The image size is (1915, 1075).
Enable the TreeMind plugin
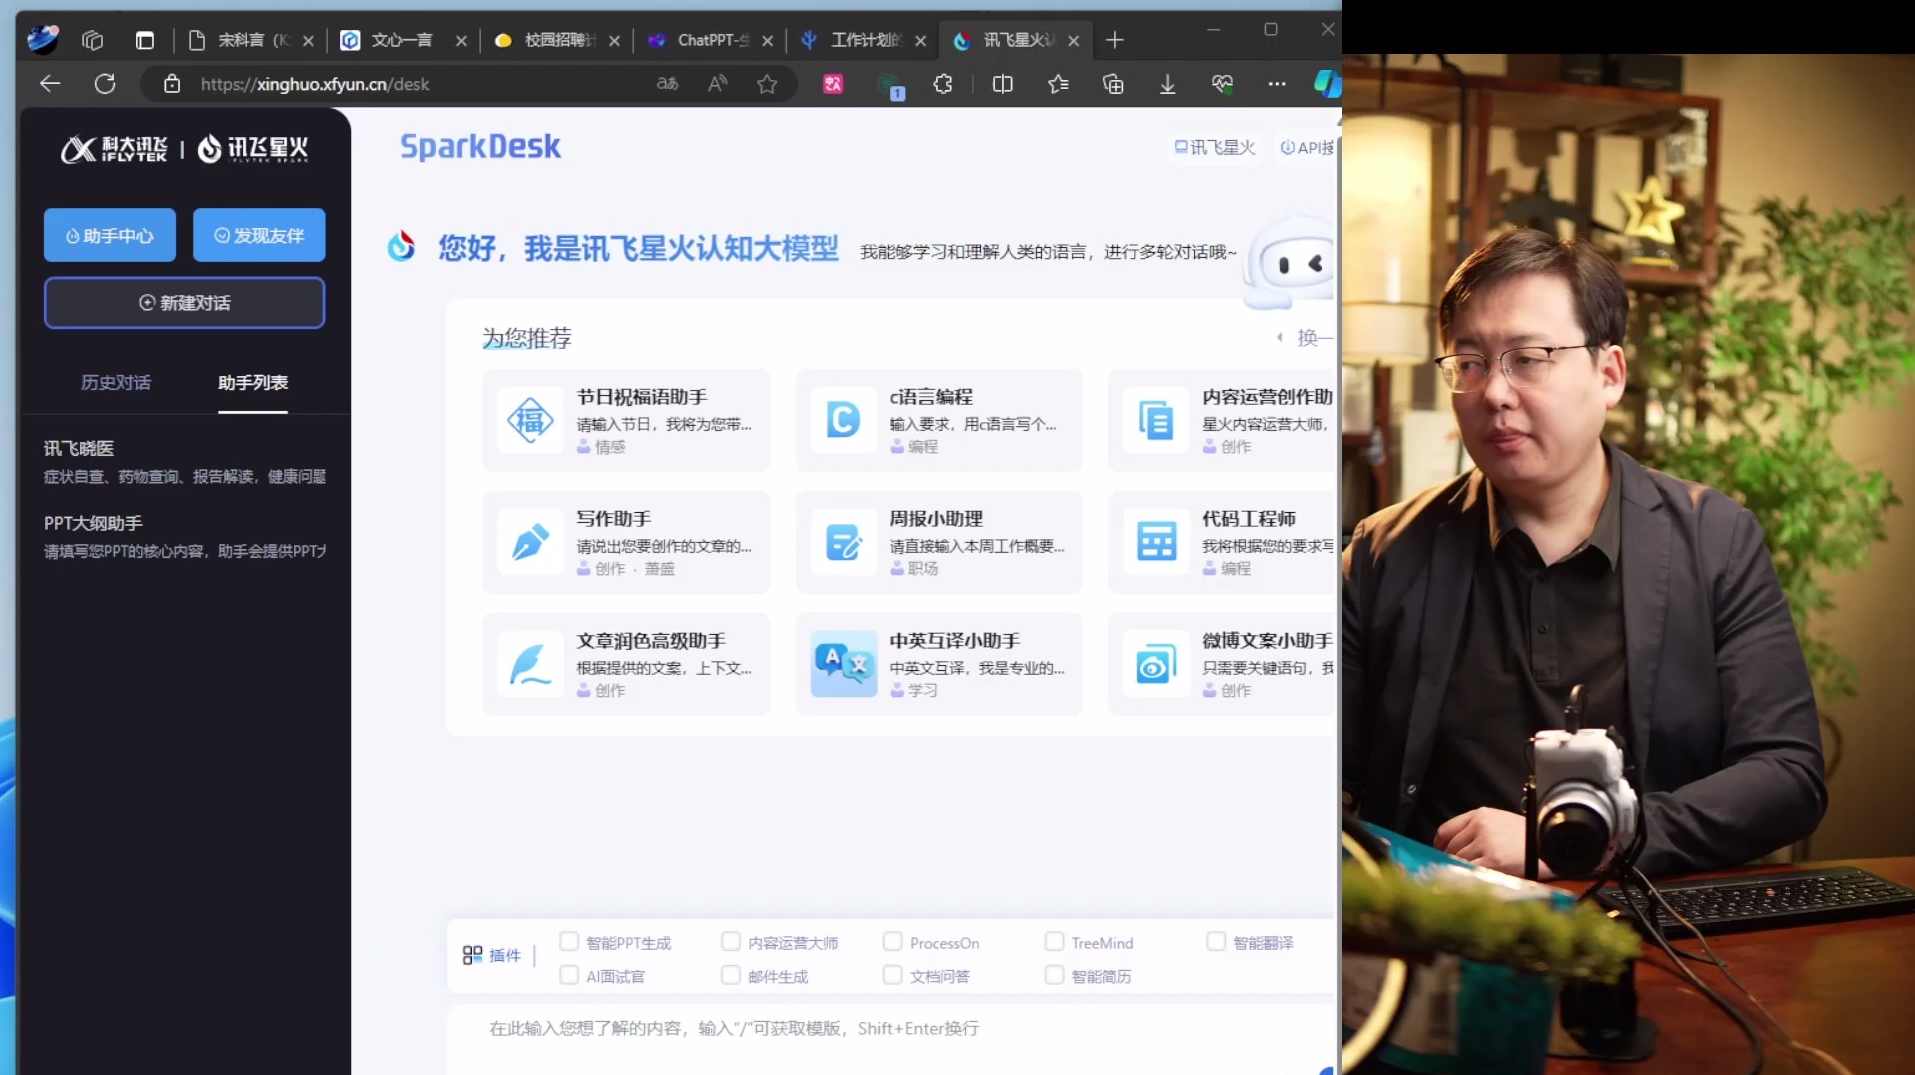pyautogui.click(x=1054, y=941)
